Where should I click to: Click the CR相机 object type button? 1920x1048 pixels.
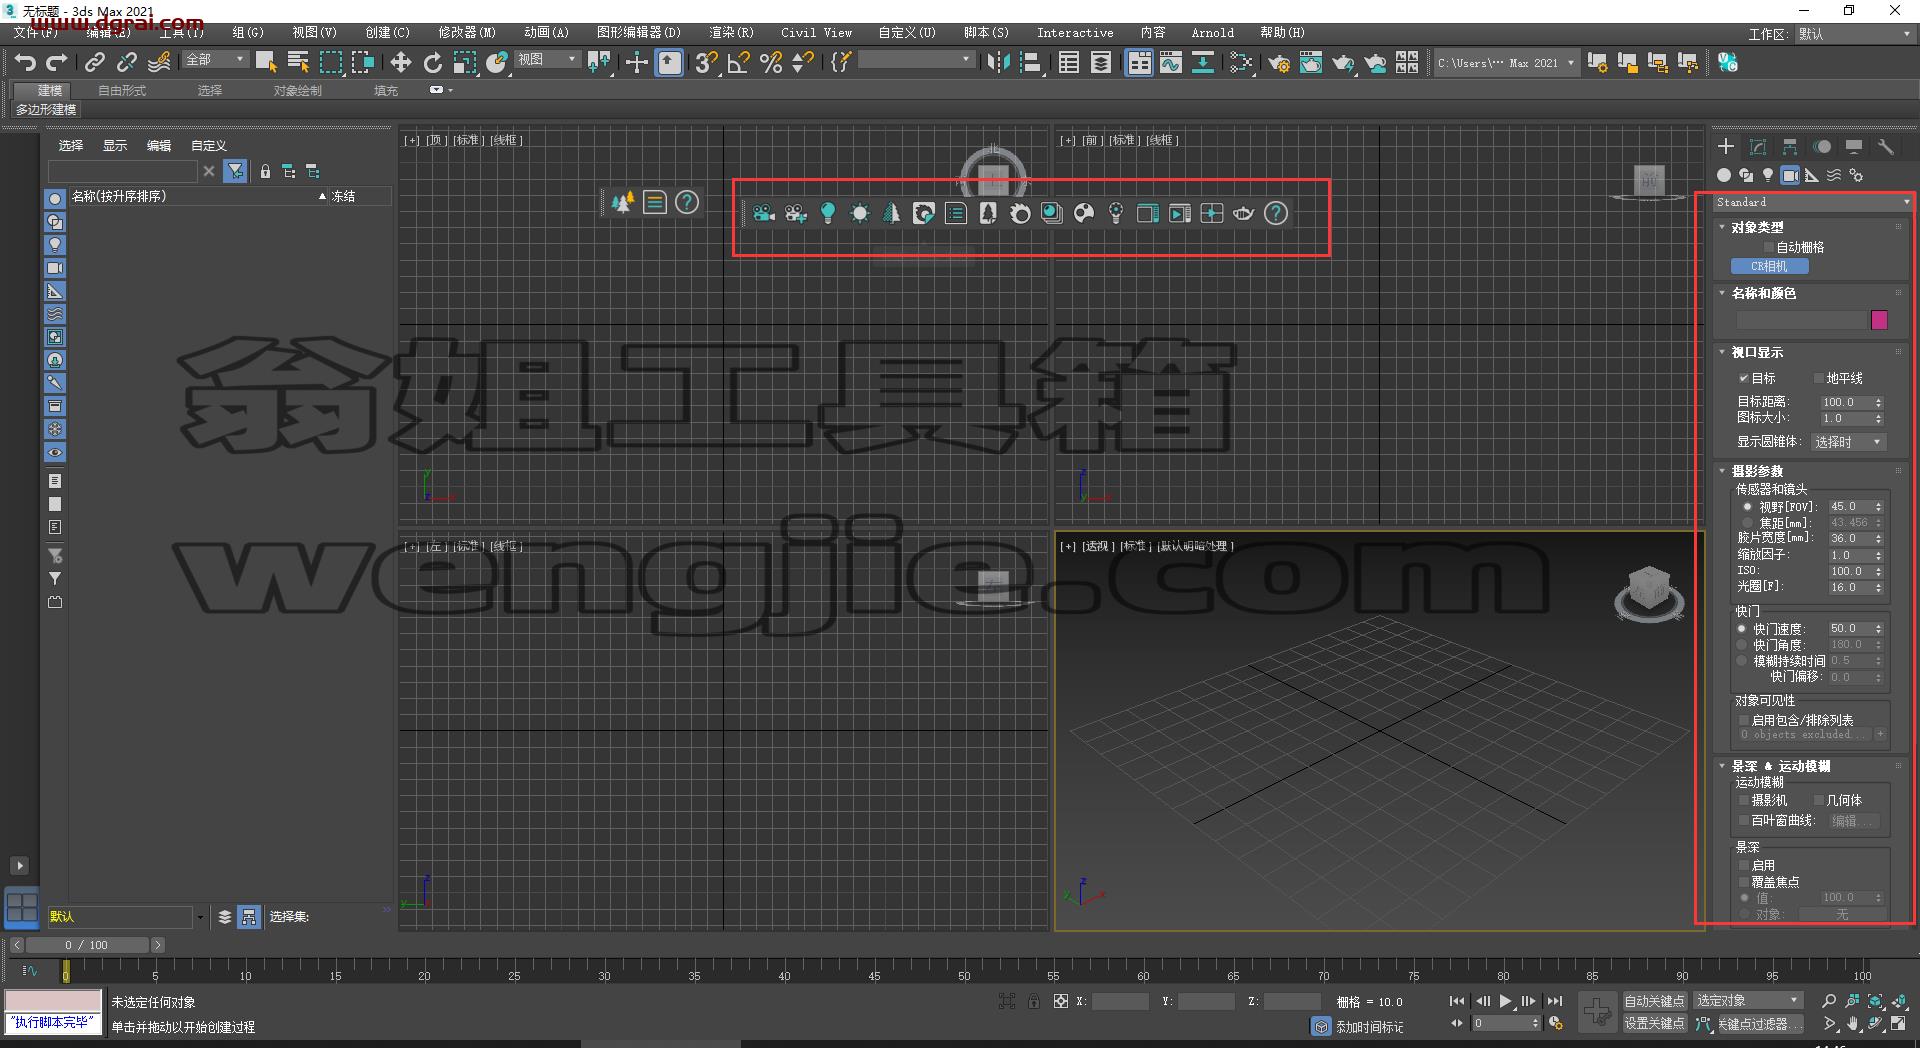pos(1770,267)
